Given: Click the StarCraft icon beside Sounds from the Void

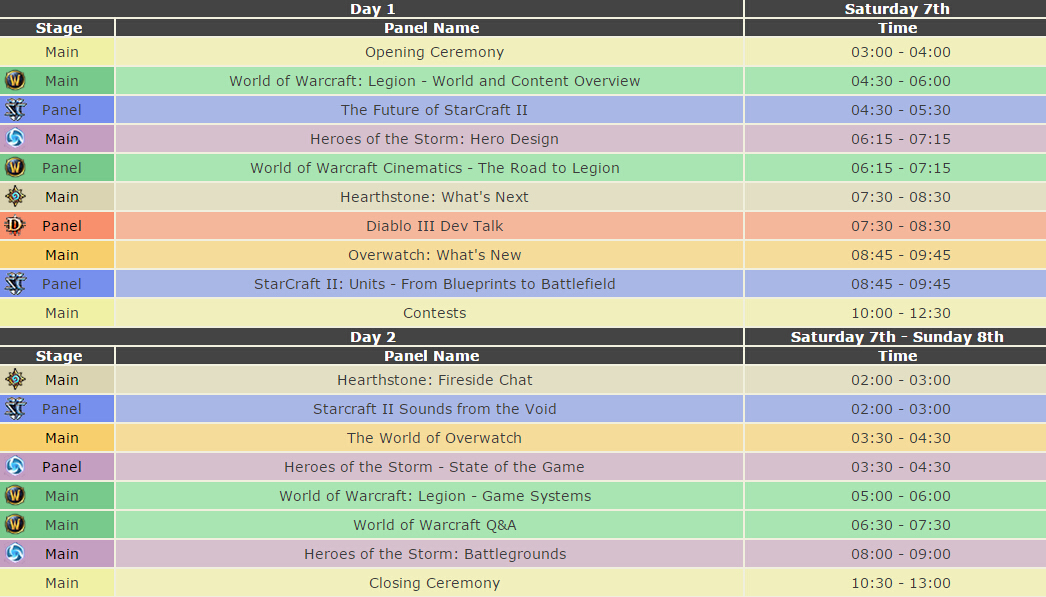Looking at the screenshot, I should [15, 409].
